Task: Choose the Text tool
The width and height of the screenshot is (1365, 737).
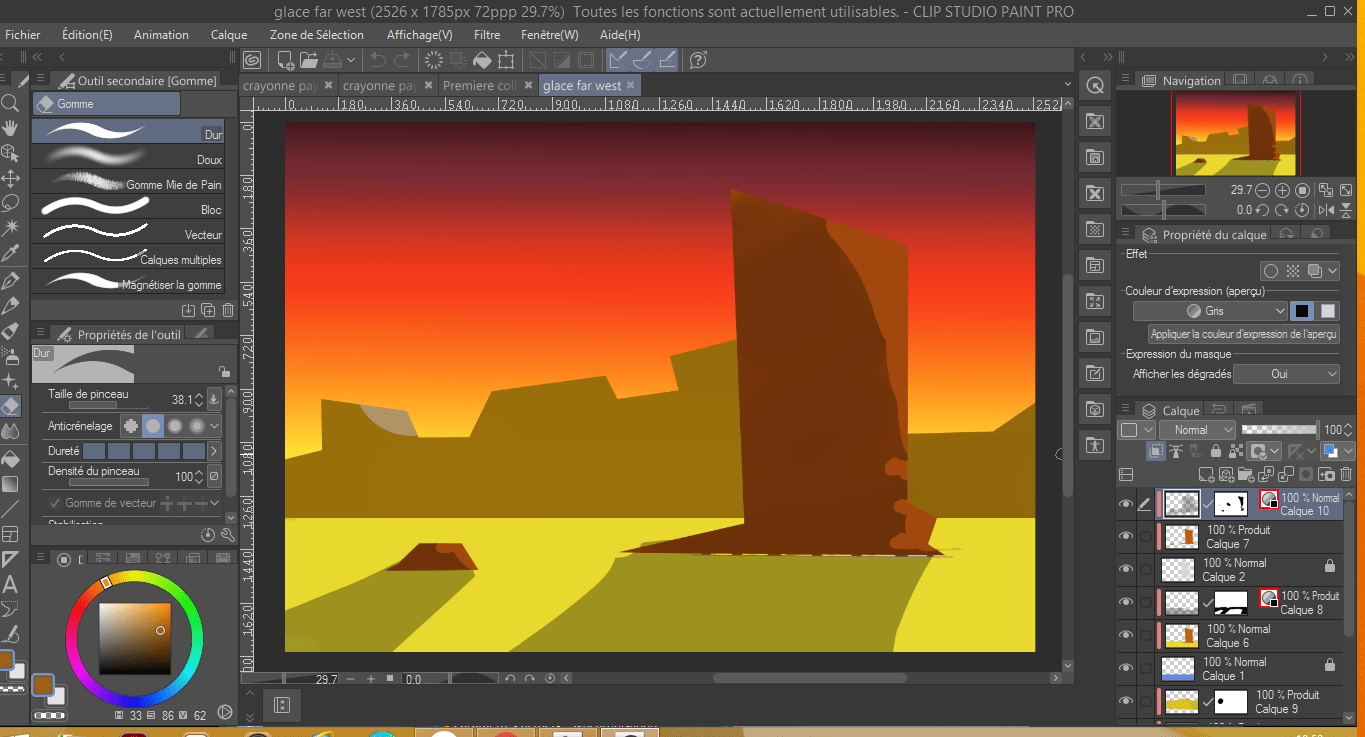Action: point(10,584)
